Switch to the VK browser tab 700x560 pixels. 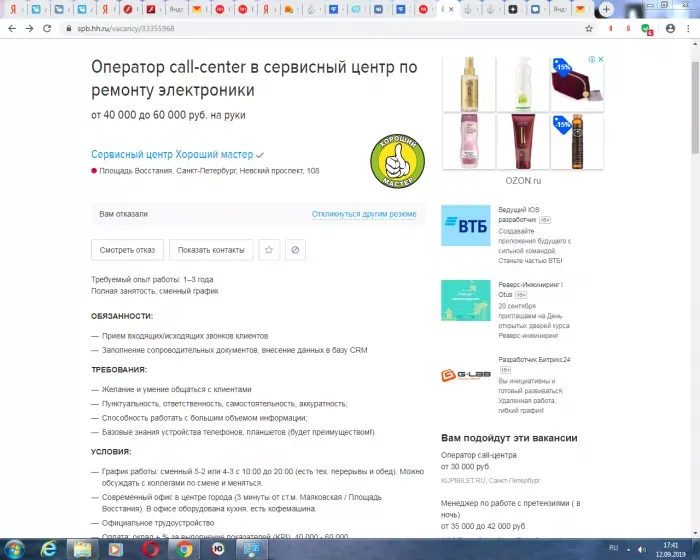(378, 9)
